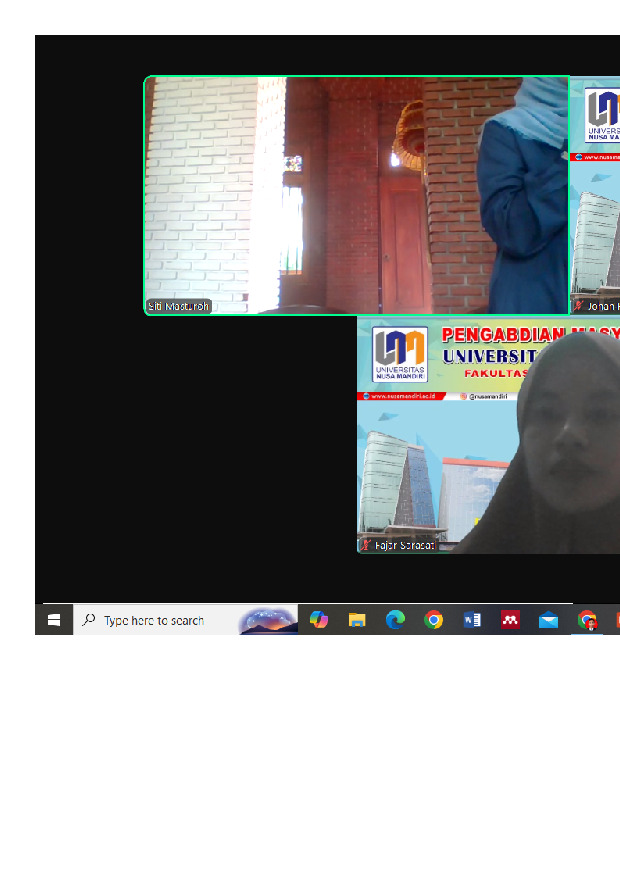Select Siti Masturoh's video tile
The height and width of the screenshot is (877, 620).
click(357, 195)
